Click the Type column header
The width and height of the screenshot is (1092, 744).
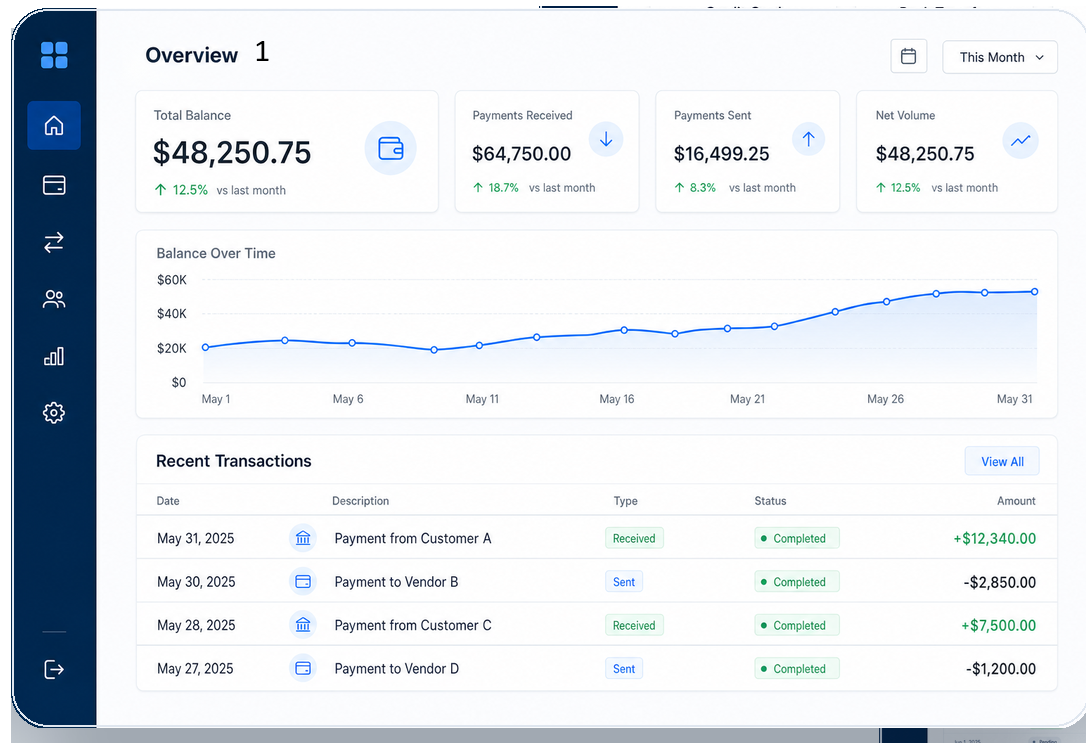tap(625, 501)
